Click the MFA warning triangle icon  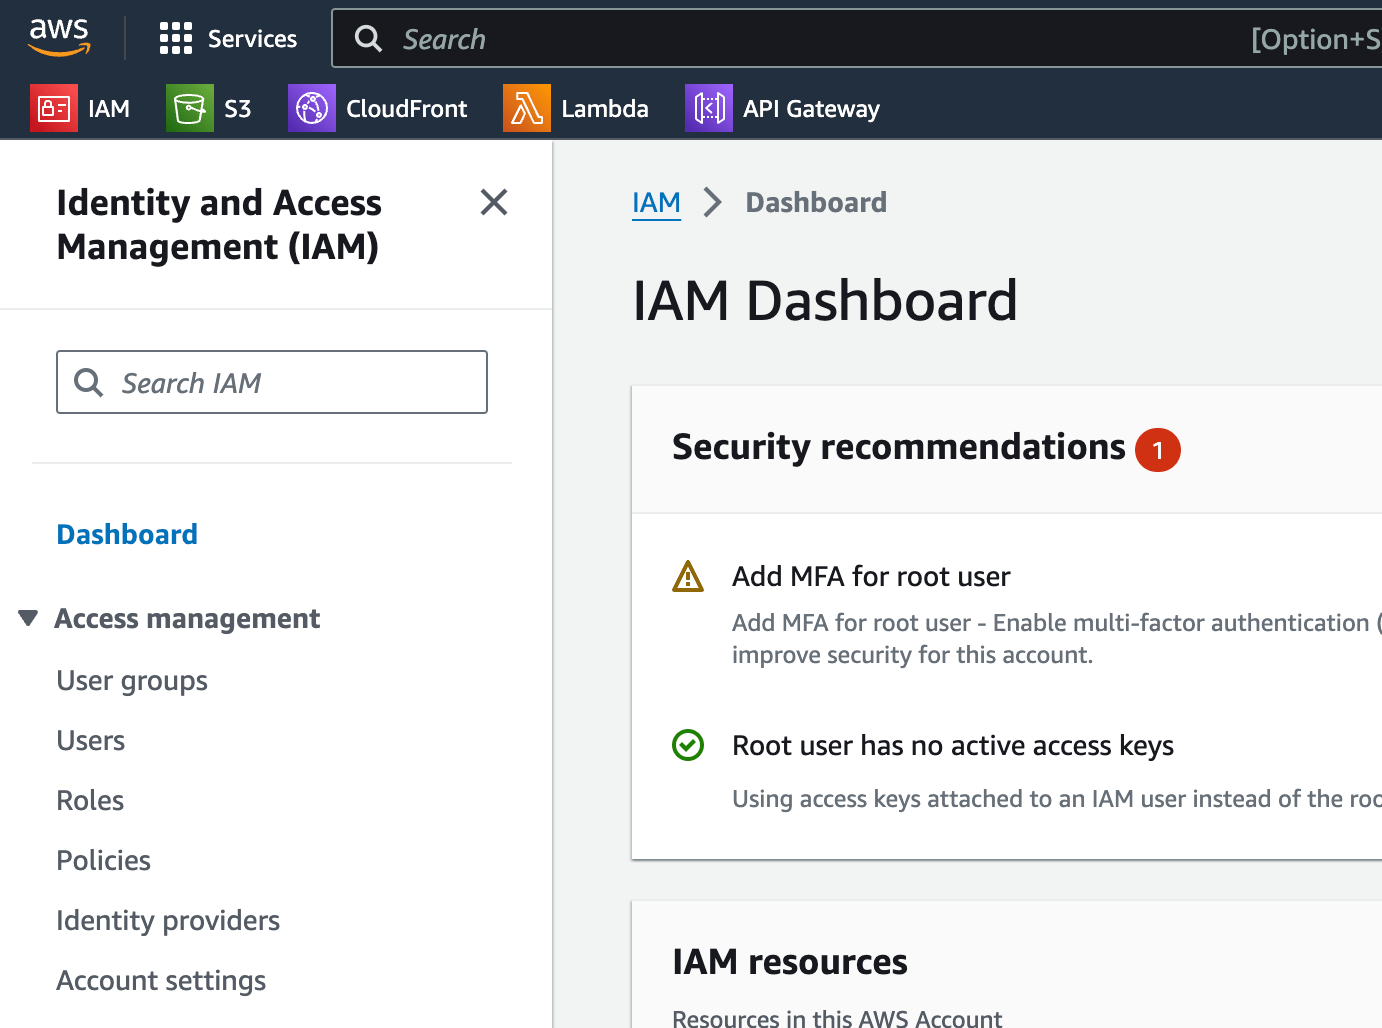[x=688, y=576]
